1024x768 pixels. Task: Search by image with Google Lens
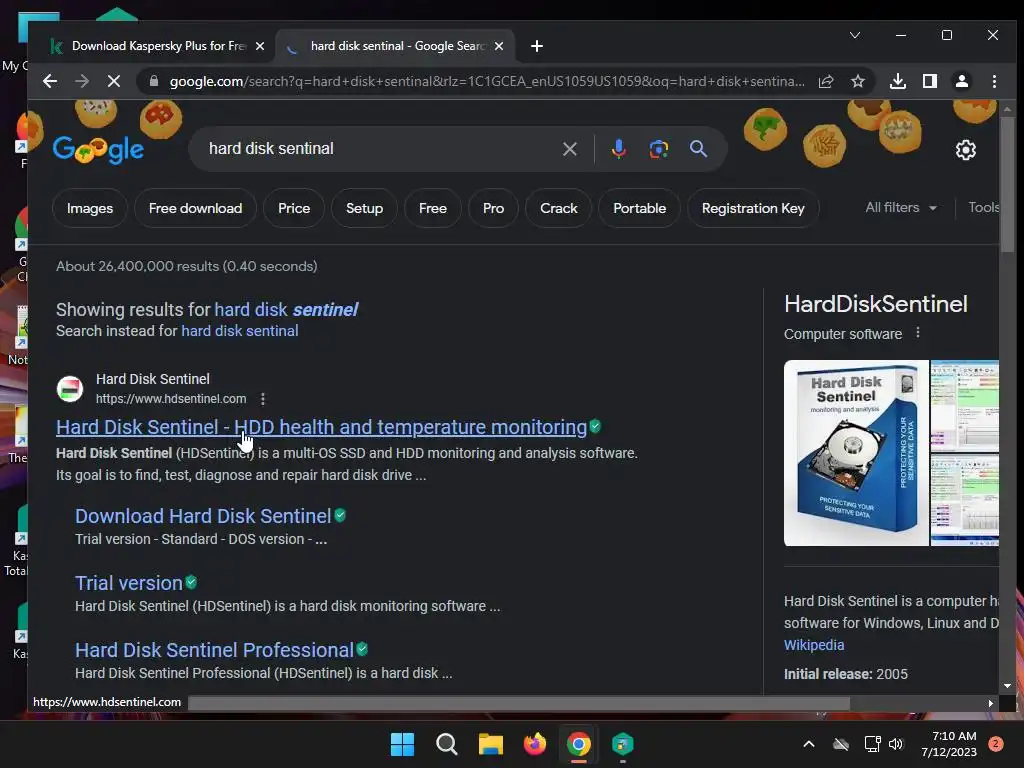(x=658, y=149)
